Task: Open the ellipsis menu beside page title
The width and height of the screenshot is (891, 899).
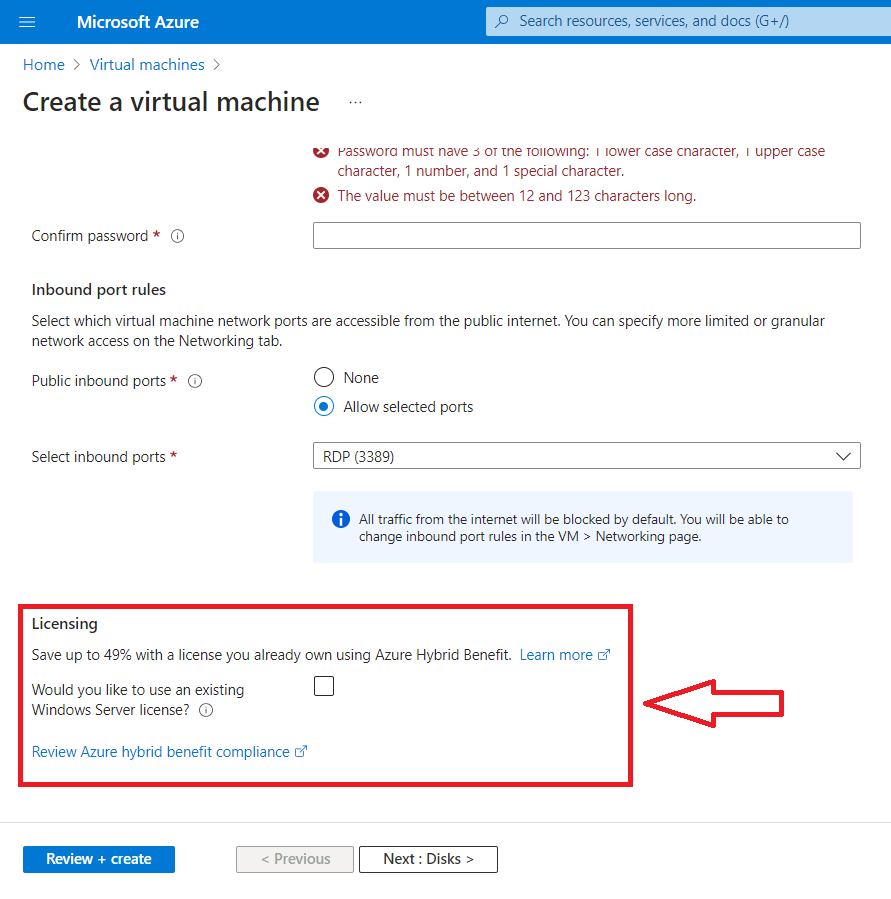Action: pos(355,103)
